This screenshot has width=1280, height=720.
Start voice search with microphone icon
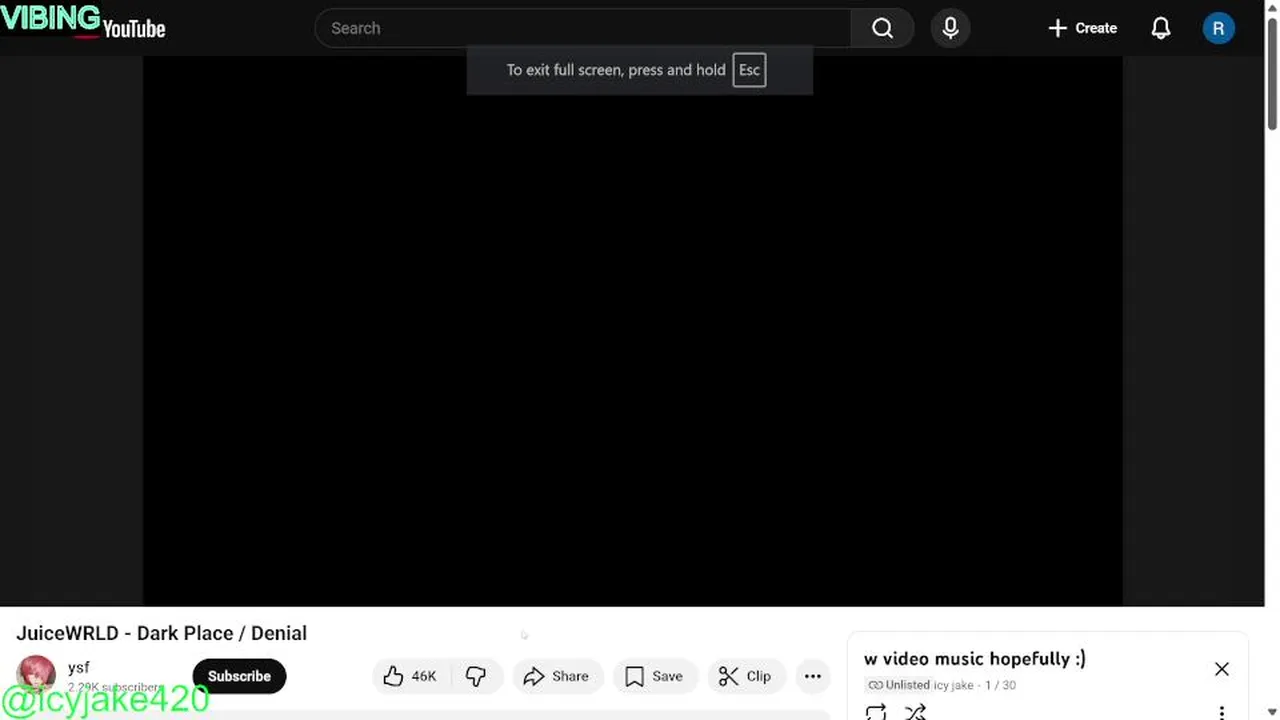[950, 28]
